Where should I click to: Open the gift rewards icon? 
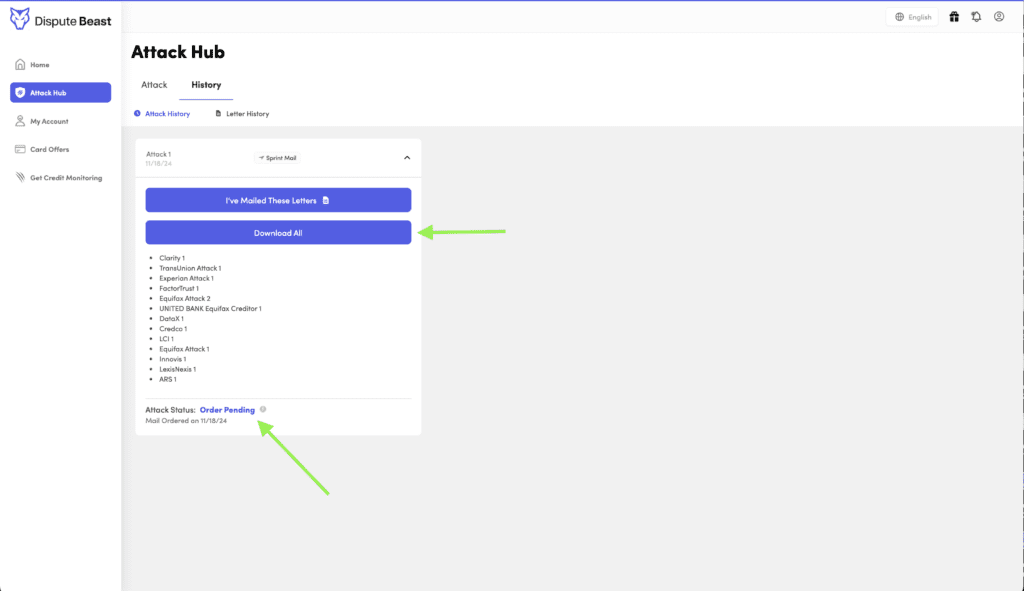tap(954, 17)
